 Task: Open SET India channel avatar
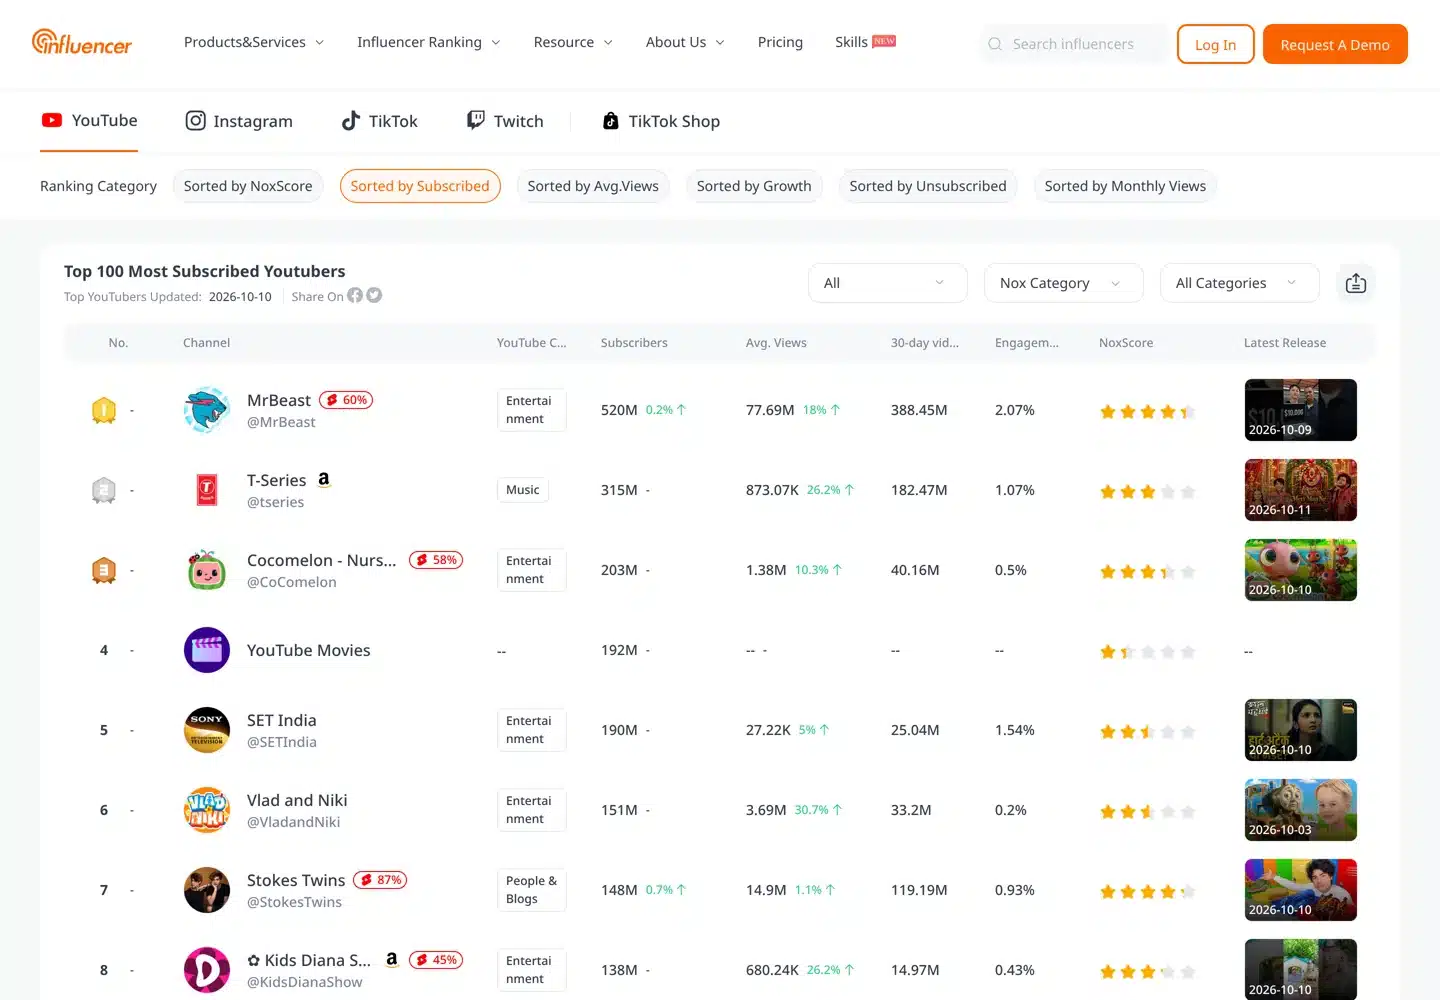[207, 730]
